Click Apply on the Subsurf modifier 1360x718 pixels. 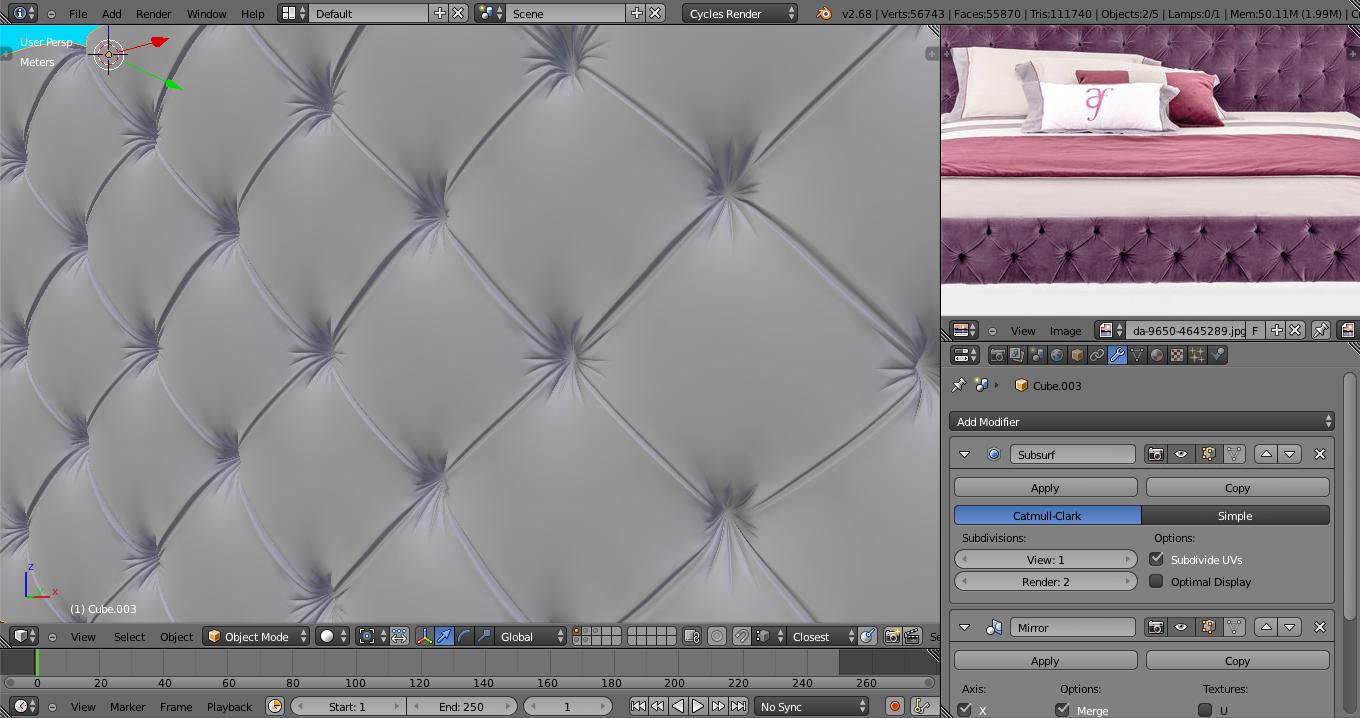pyautogui.click(x=1045, y=487)
